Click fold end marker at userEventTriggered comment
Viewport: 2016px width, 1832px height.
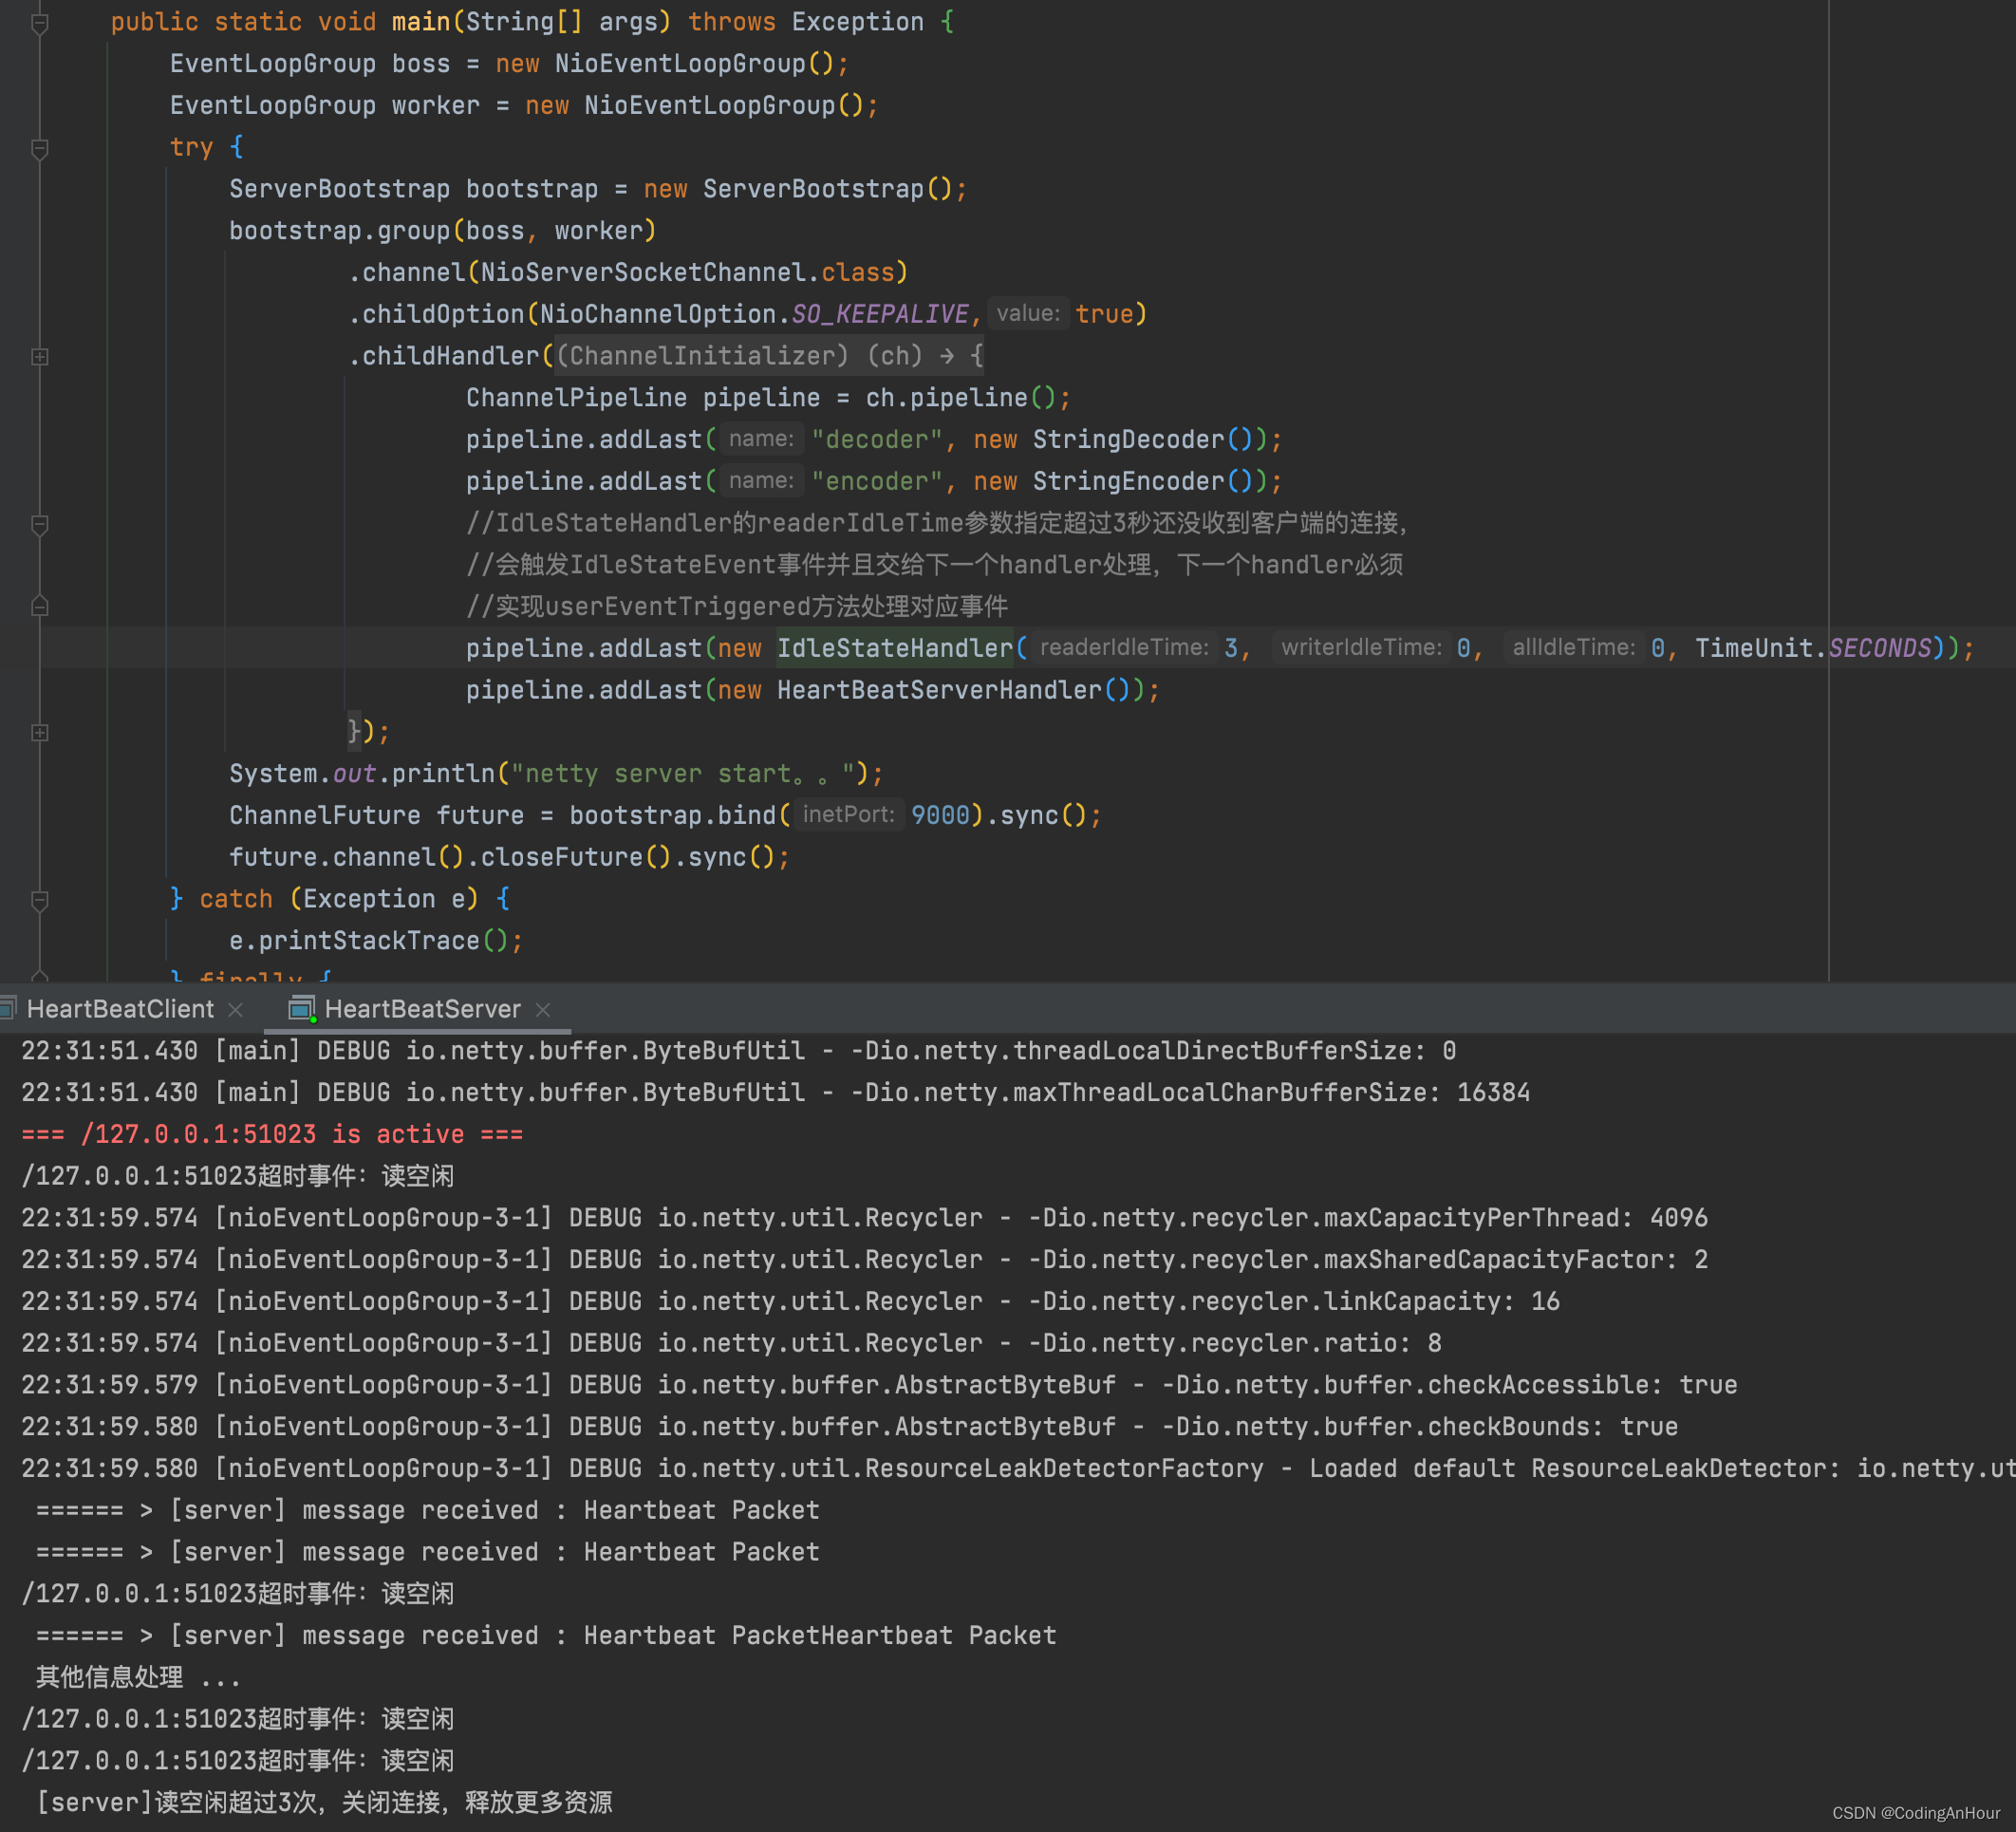pyautogui.click(x=40, y=606)
